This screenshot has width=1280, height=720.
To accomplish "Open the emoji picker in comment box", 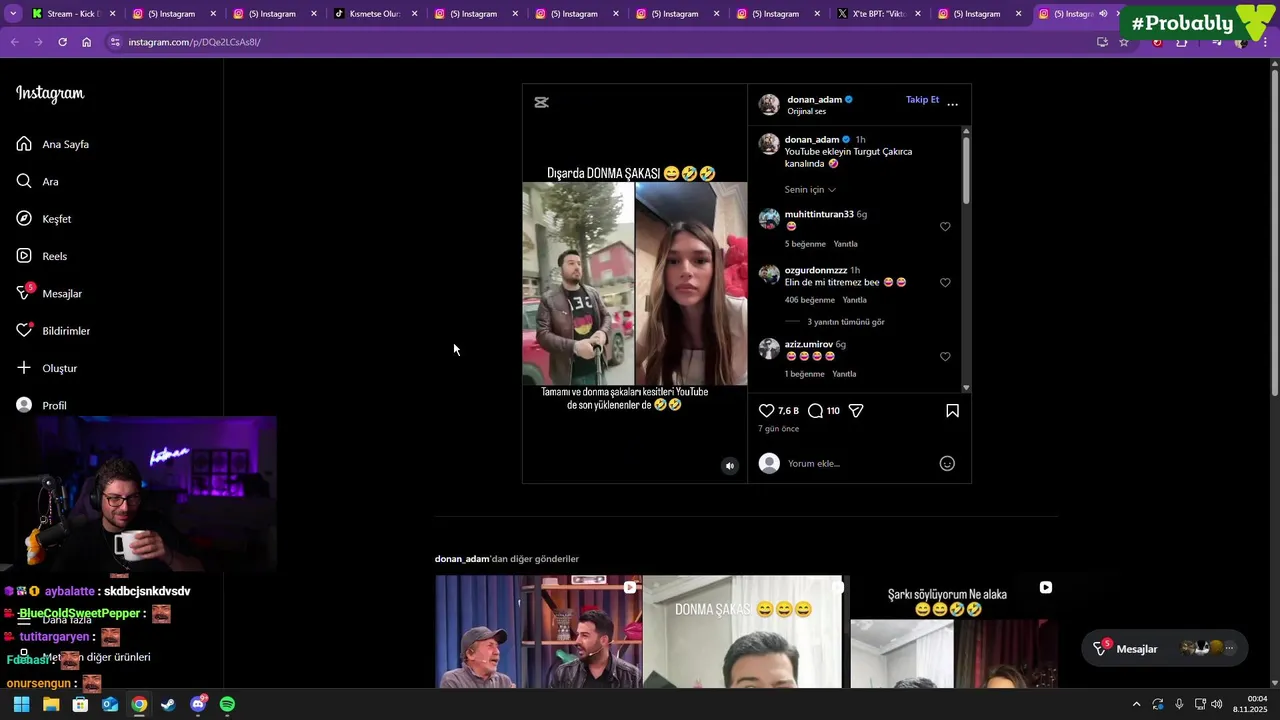I will 947,463.
